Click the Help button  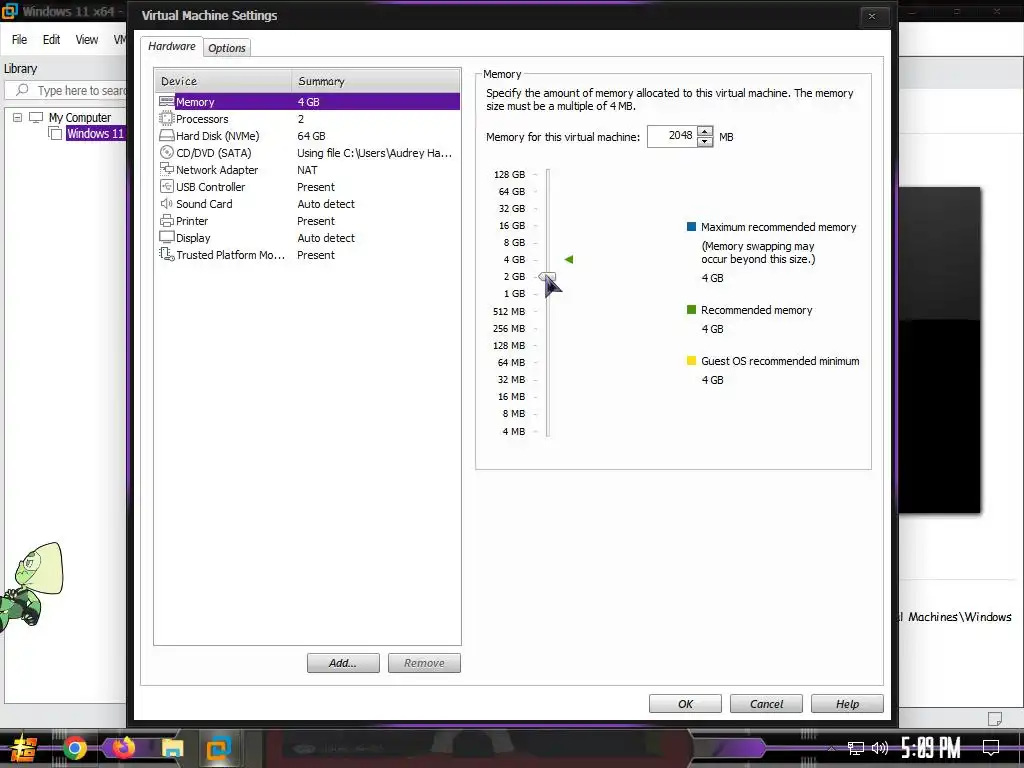[847, 704]
